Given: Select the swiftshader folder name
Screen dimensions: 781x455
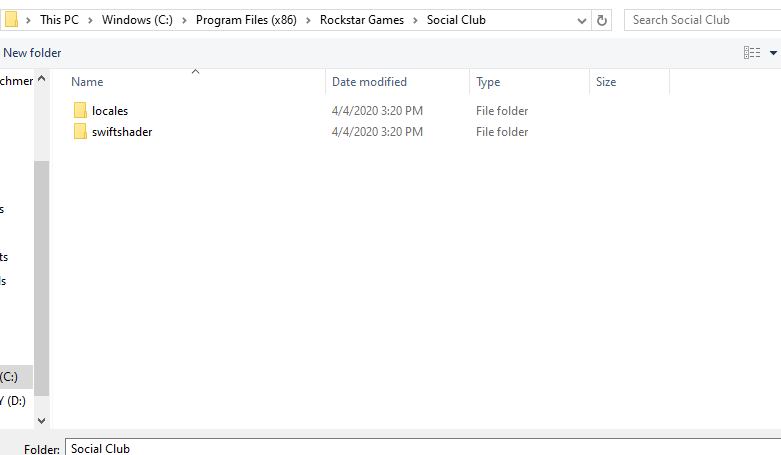Looking at the screenshot, I should click(x=122, y=132).
